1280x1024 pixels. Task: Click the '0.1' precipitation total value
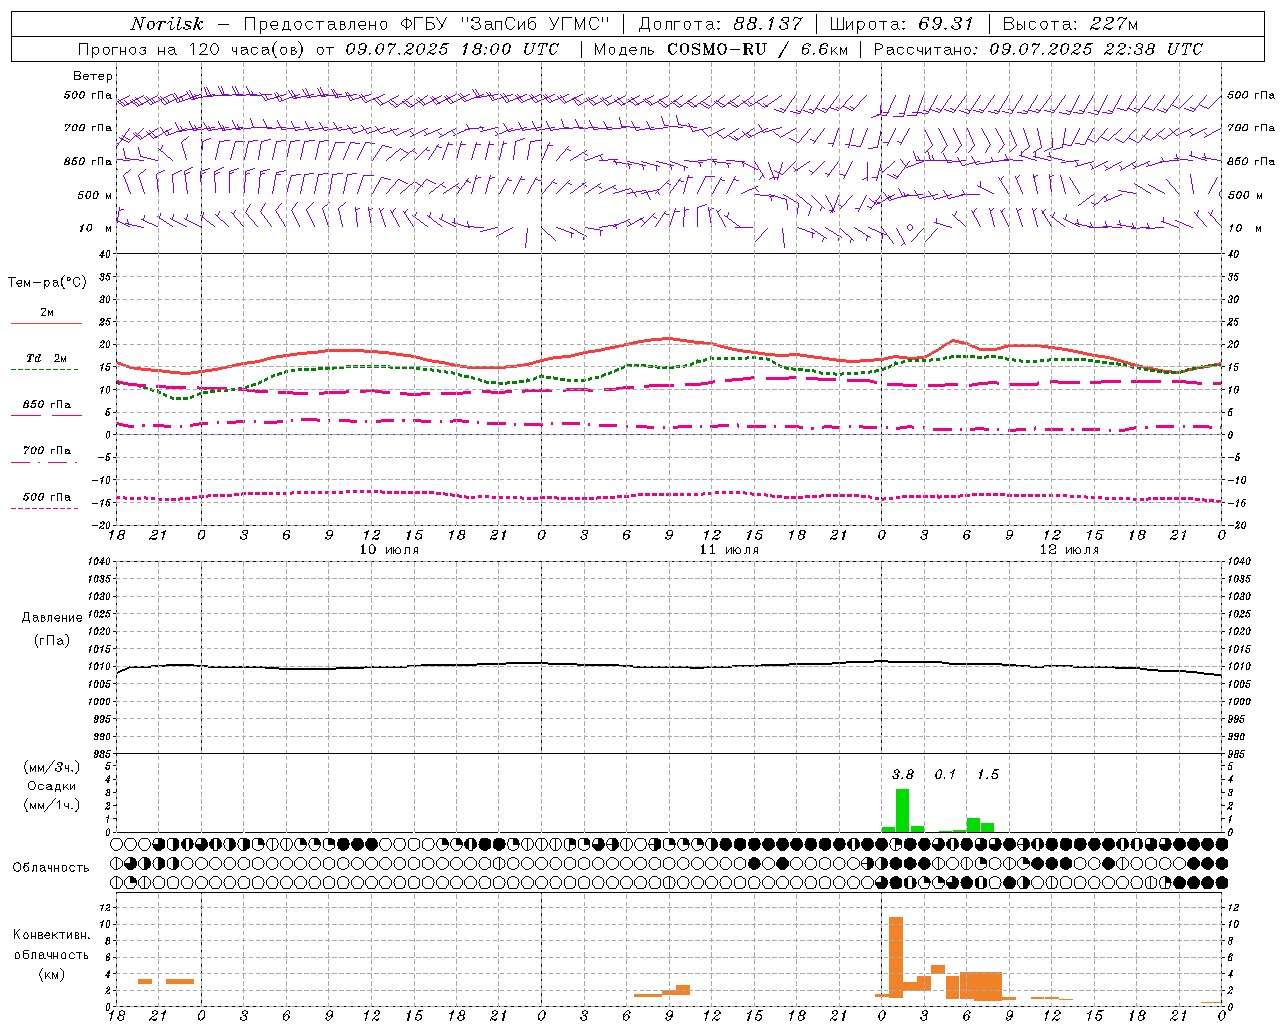pos(945,774)
